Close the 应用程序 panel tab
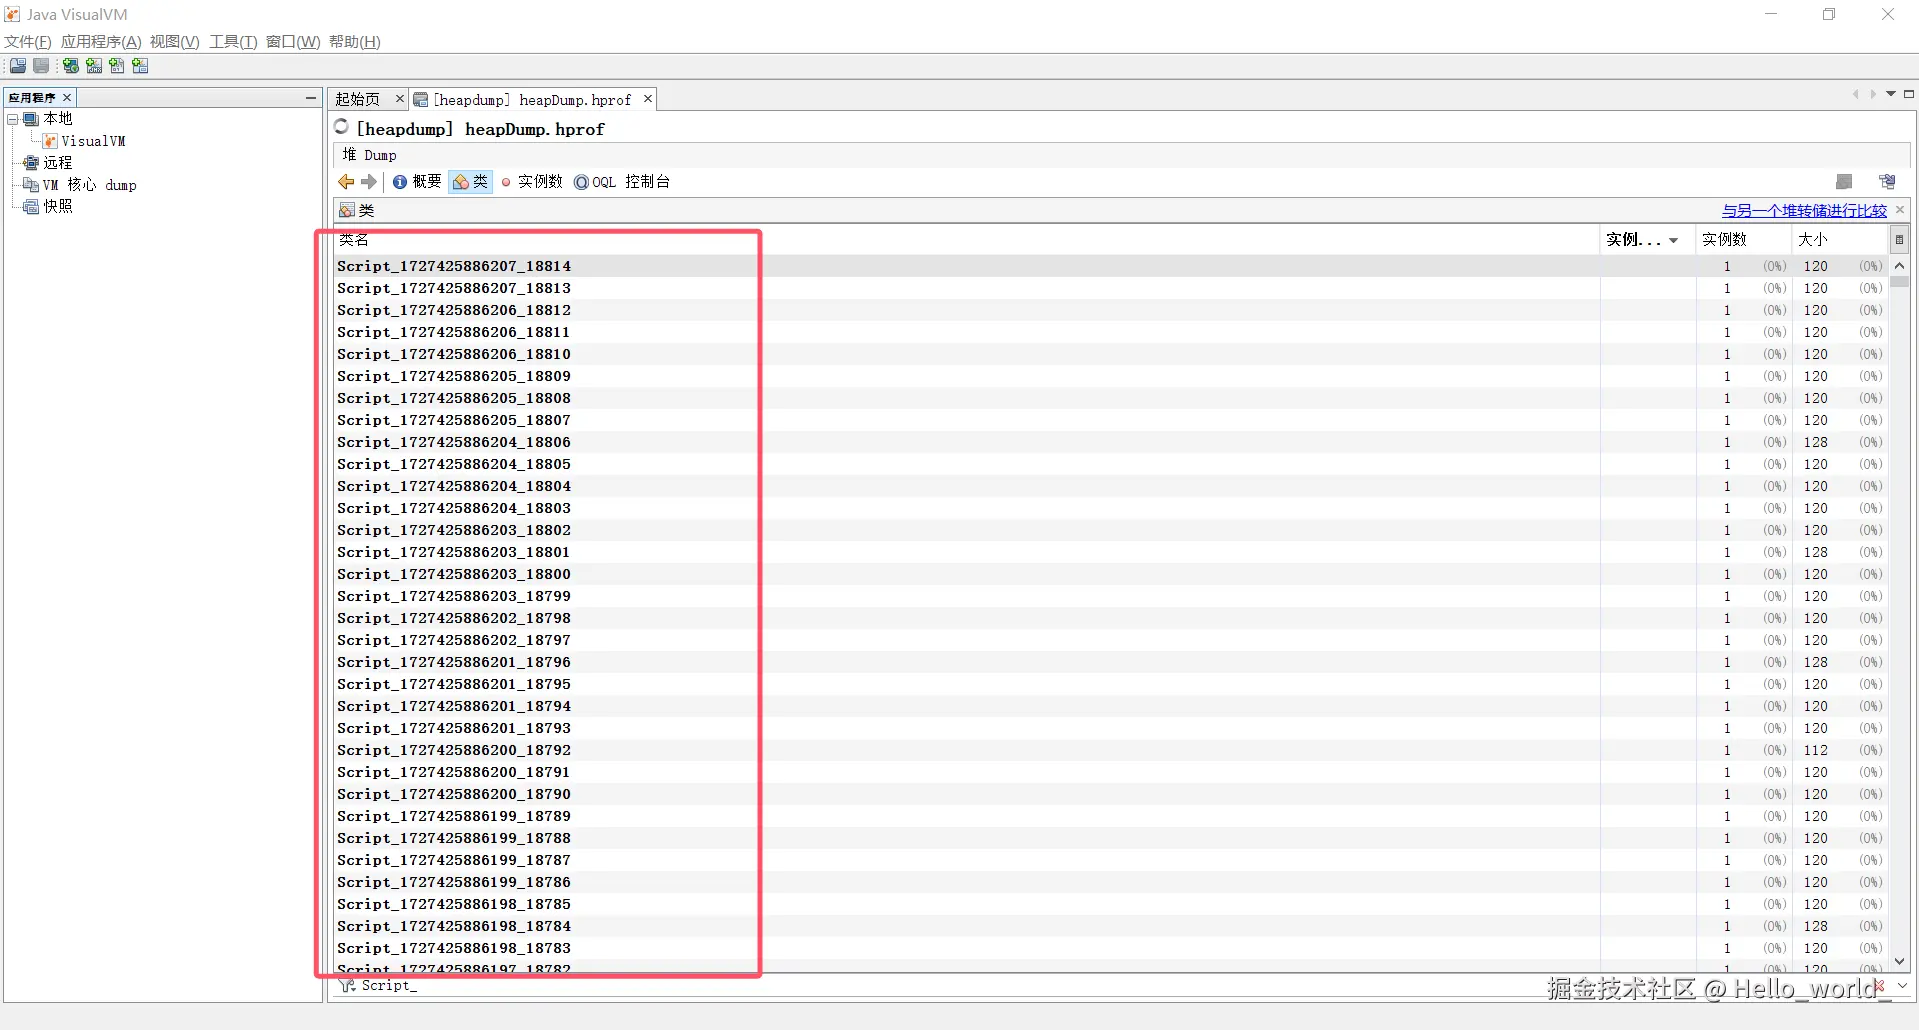Image resolution: width=1919 pixels, height=1030 pixels. click(67, 98)
